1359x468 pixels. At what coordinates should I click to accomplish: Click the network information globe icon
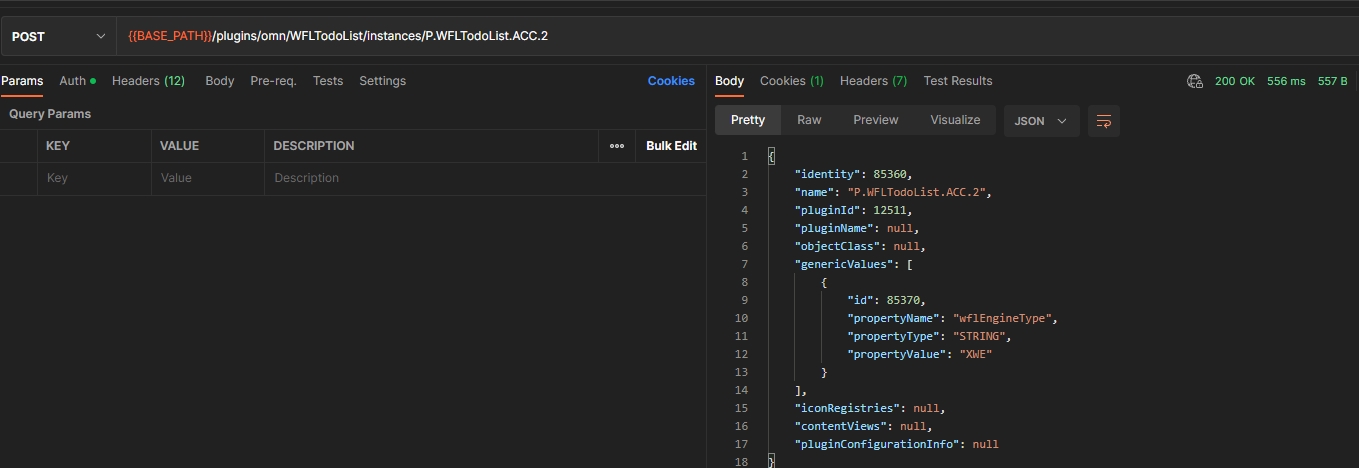click(1194, 81)
